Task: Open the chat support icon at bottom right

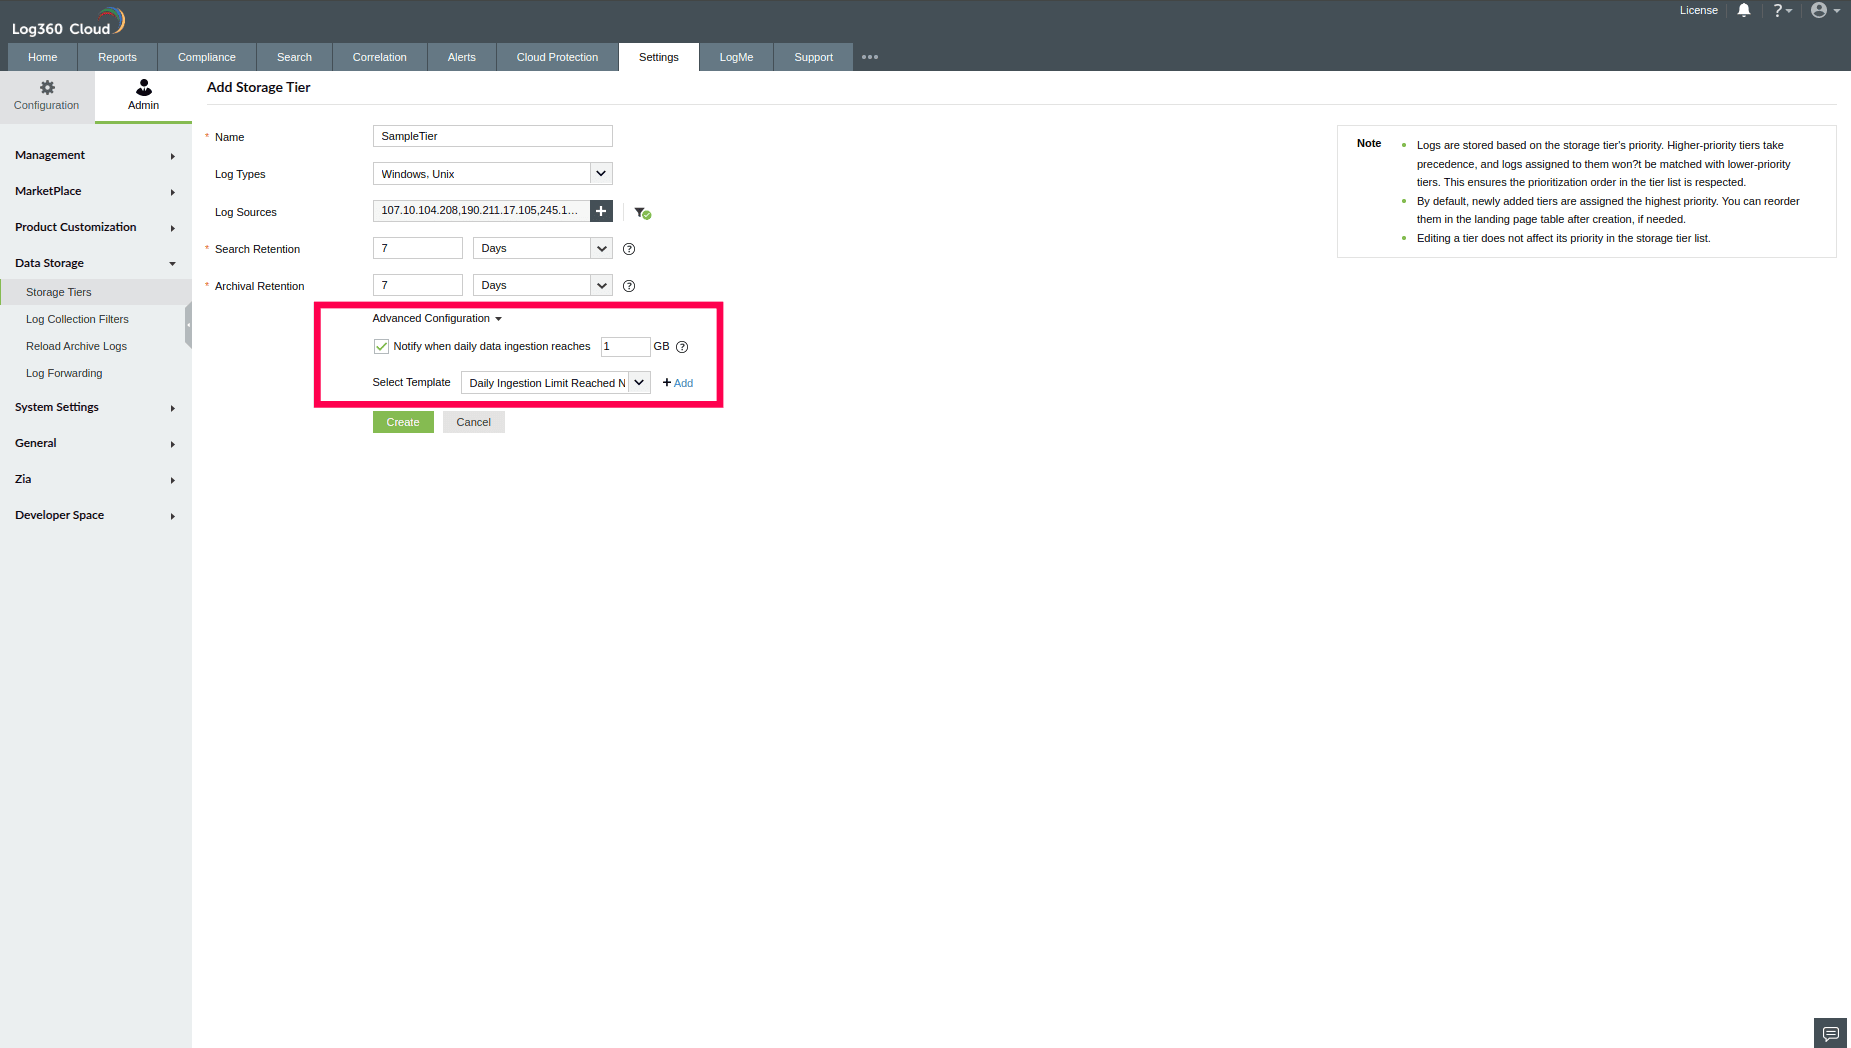Action: [x=1829, y=1032]
